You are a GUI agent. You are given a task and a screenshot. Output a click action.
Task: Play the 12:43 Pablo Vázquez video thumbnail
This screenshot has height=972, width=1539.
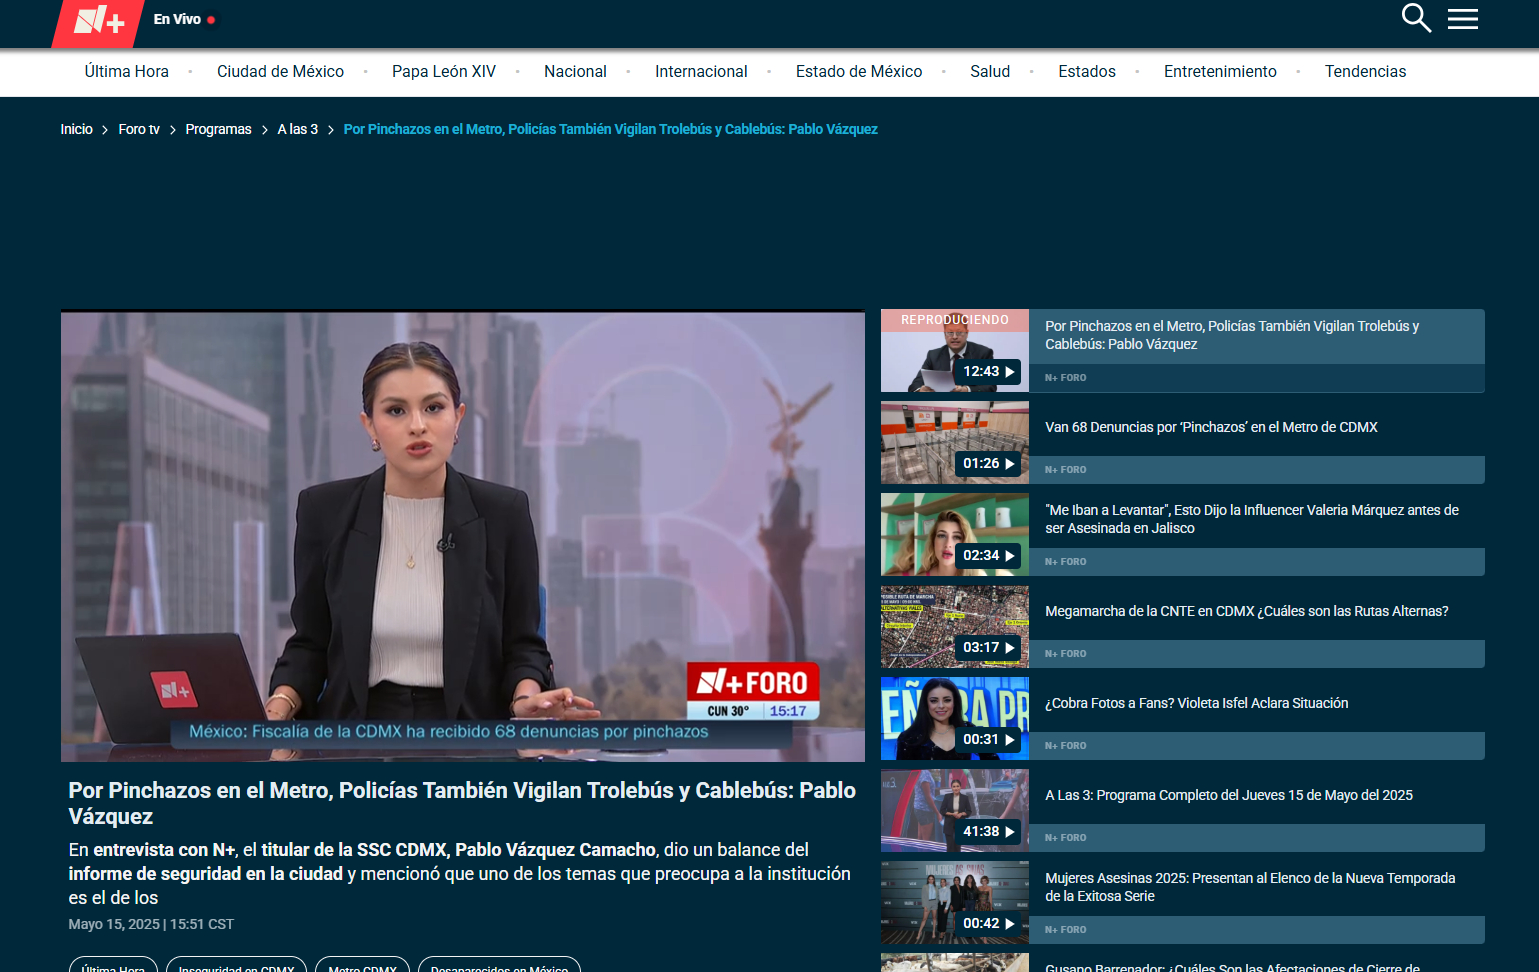(x=954, y=351)
